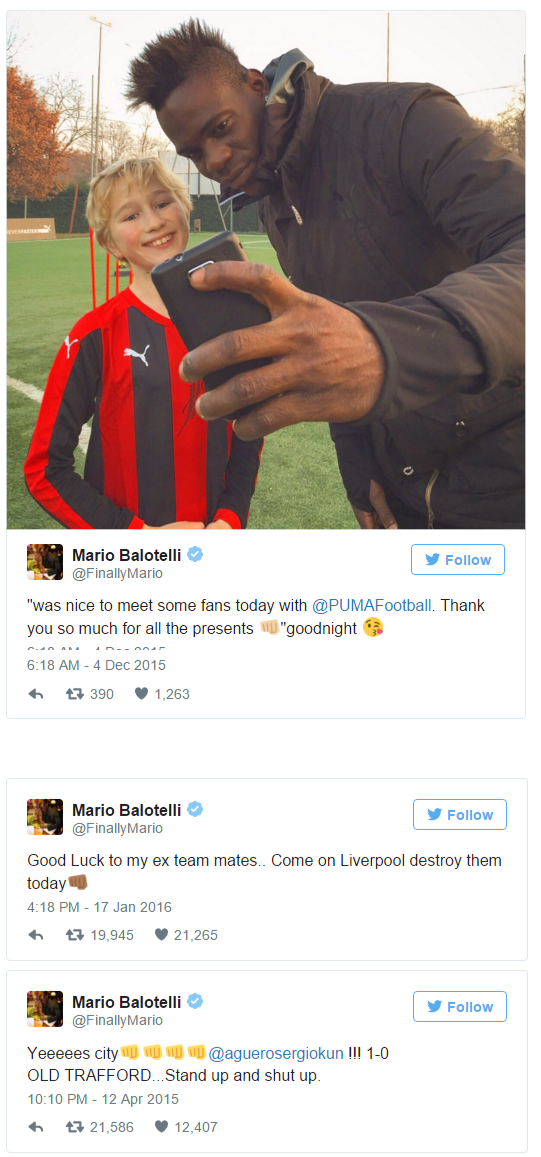541x1157 pixels.
Task: Open the selfie photo with the fan
Action: [266, 270]
